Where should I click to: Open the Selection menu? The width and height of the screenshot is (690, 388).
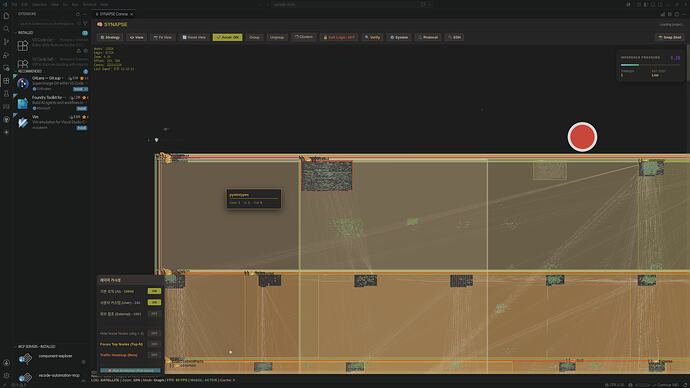pos(39,4)
